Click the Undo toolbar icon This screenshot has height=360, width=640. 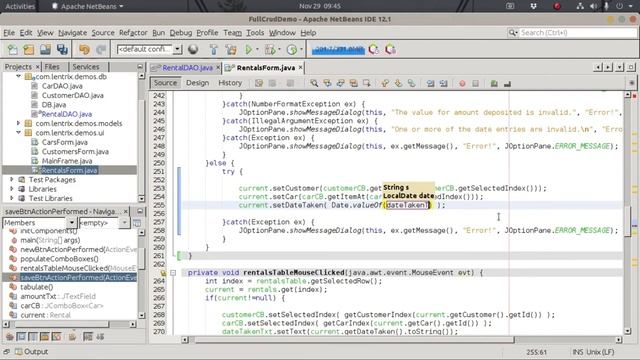coord(84,49)
